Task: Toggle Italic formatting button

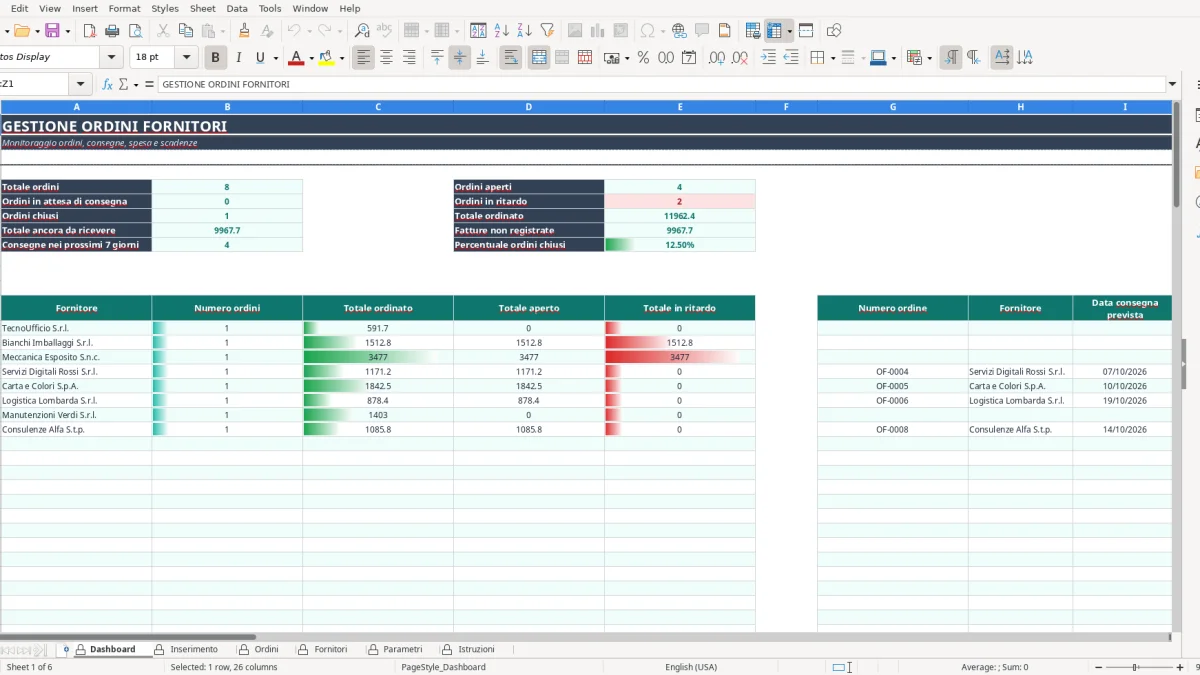Action: [238, 58]
